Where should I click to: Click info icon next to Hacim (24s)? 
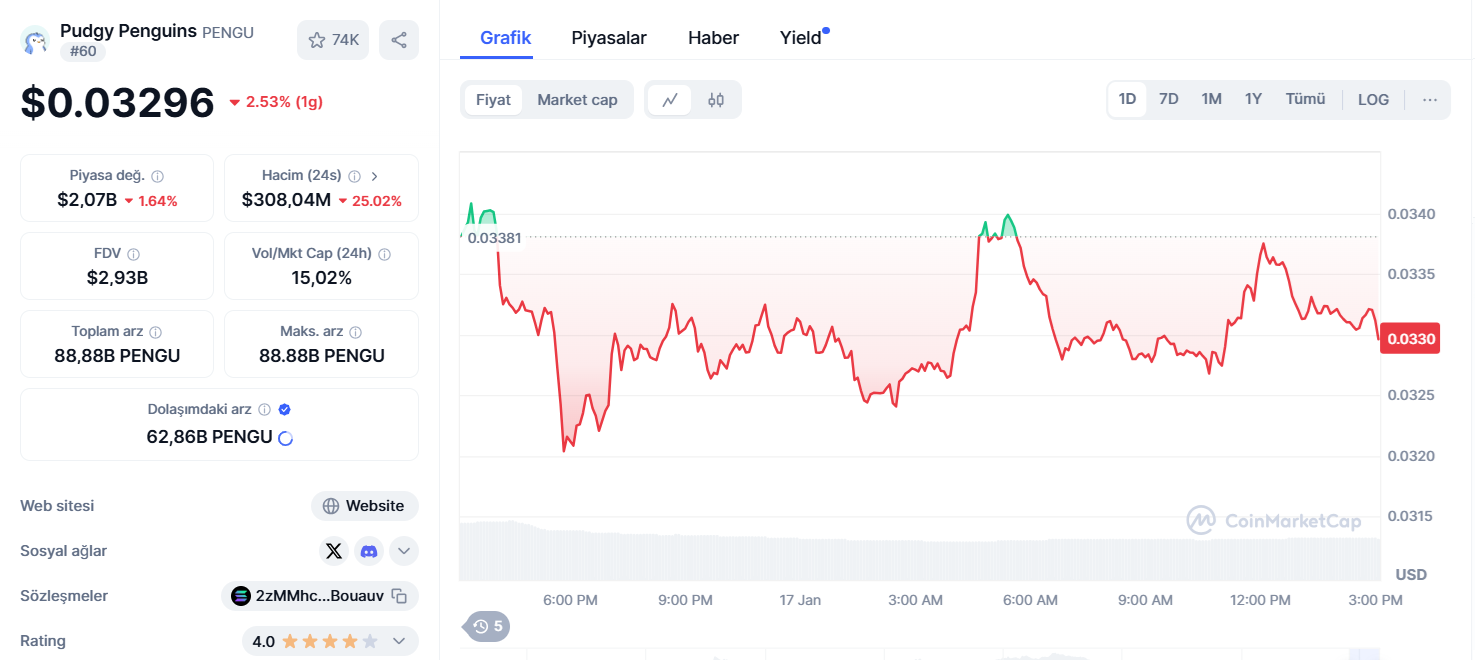(355, 176)
